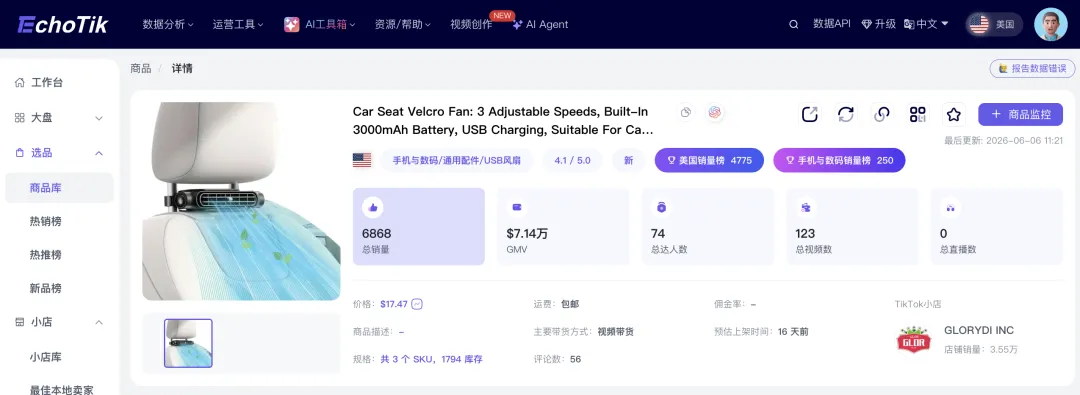
Task: Open product in external link icon
Action: click(x=810, y=114)
